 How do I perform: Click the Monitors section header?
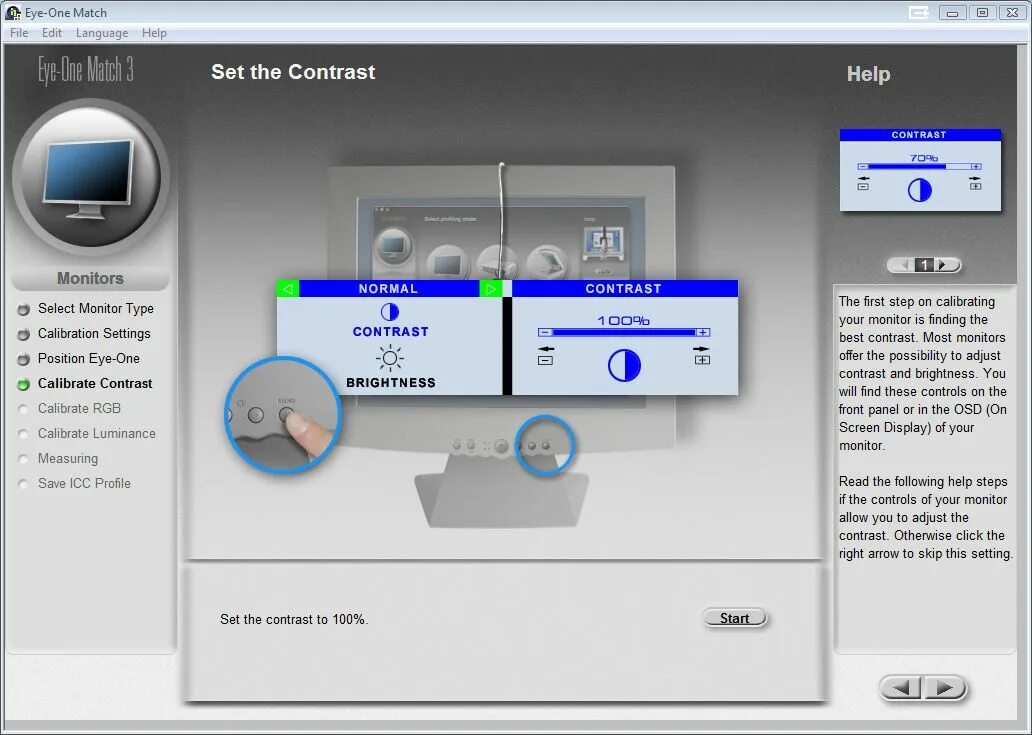pyautogui.click(x=90, y=278)
